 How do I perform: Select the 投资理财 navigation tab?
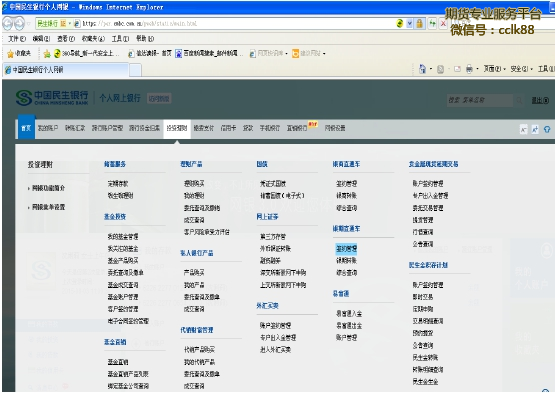coord(177,128)
